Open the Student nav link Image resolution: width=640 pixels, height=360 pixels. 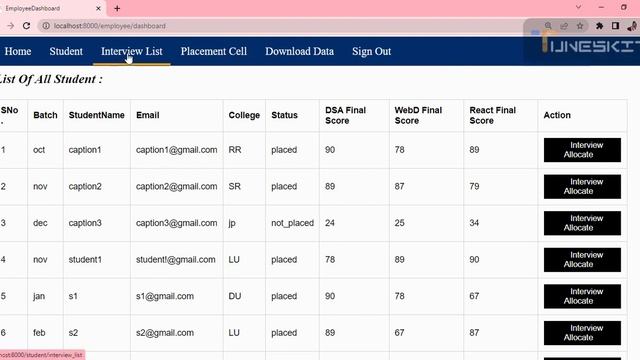66,51
